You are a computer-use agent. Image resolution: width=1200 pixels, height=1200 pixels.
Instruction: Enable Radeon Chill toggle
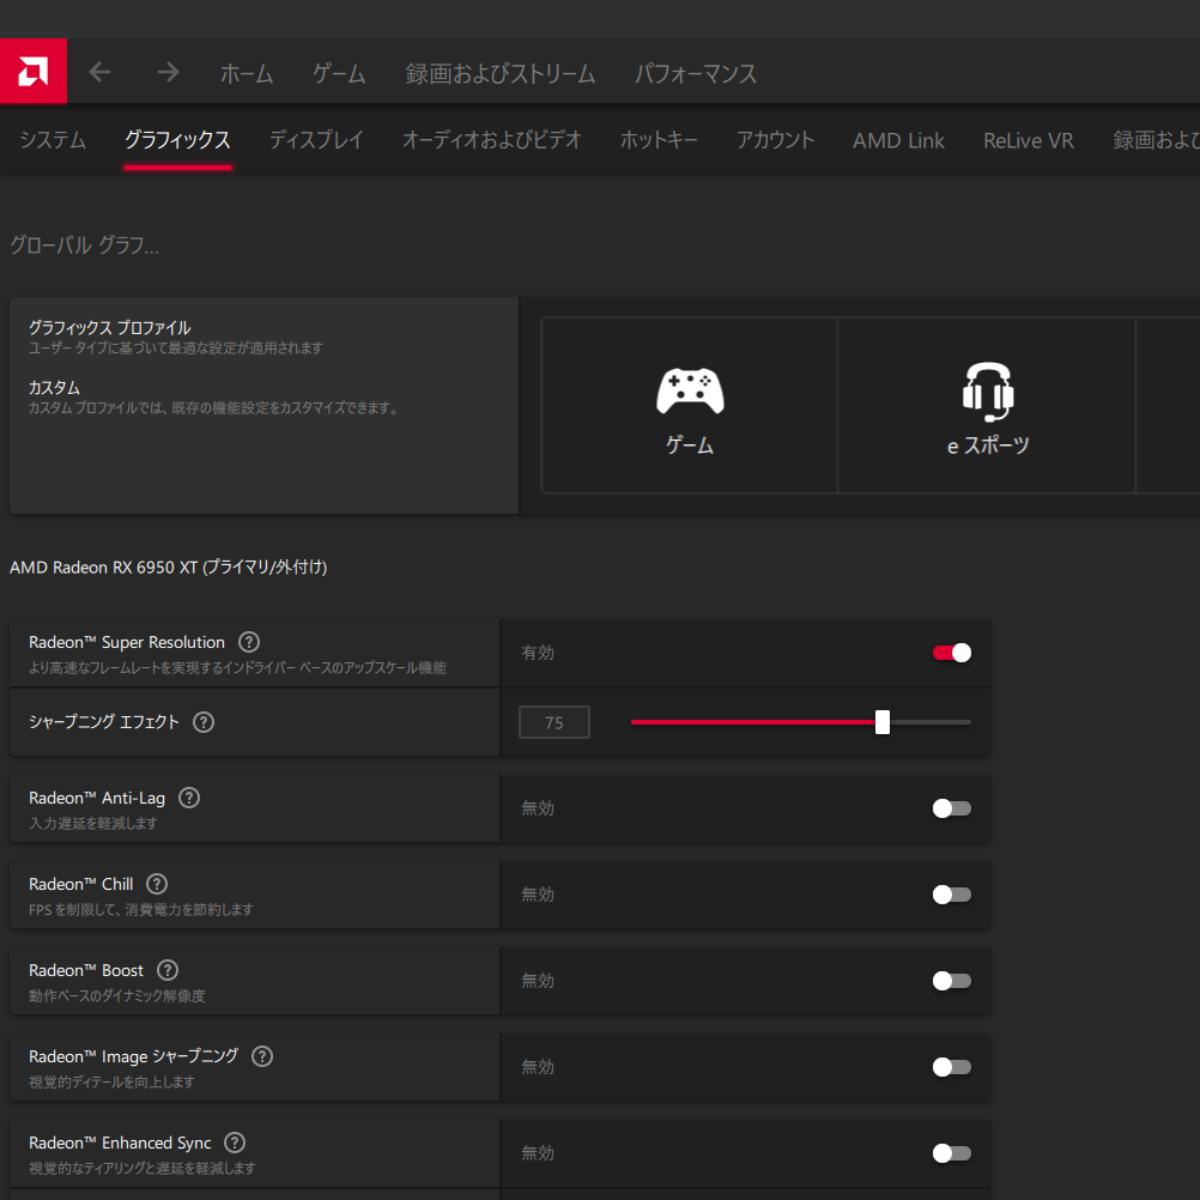point(952,894)
